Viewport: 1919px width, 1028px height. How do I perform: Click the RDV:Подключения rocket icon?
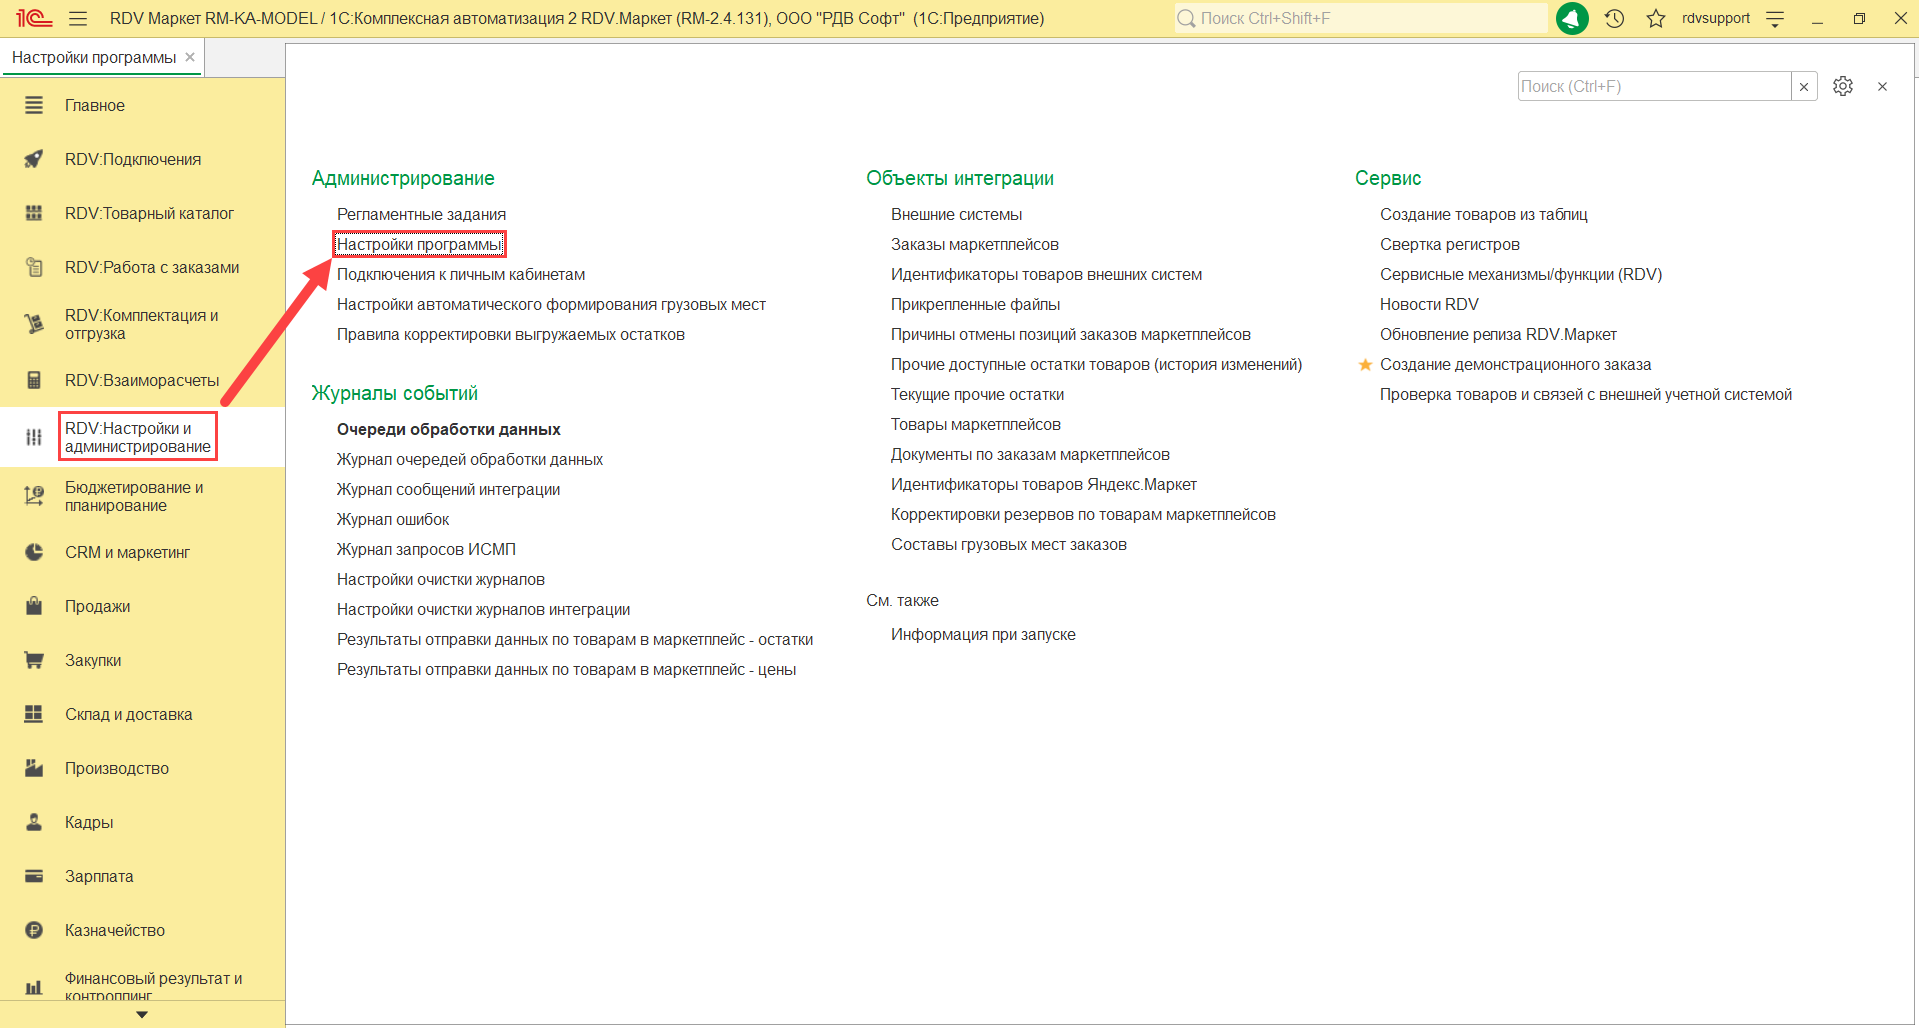click(x=34, y=159)
